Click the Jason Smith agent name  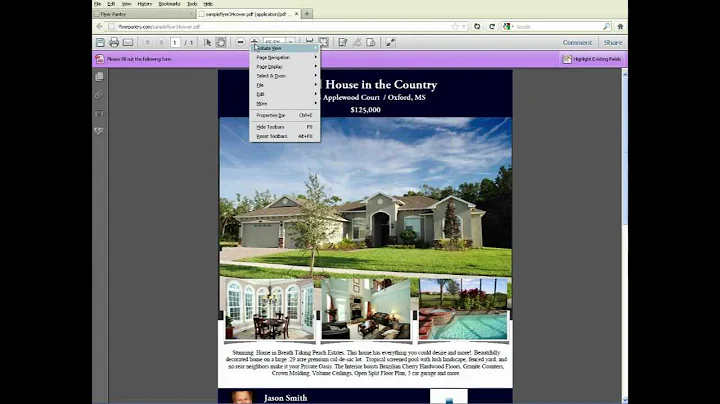[x=286, y=398]
